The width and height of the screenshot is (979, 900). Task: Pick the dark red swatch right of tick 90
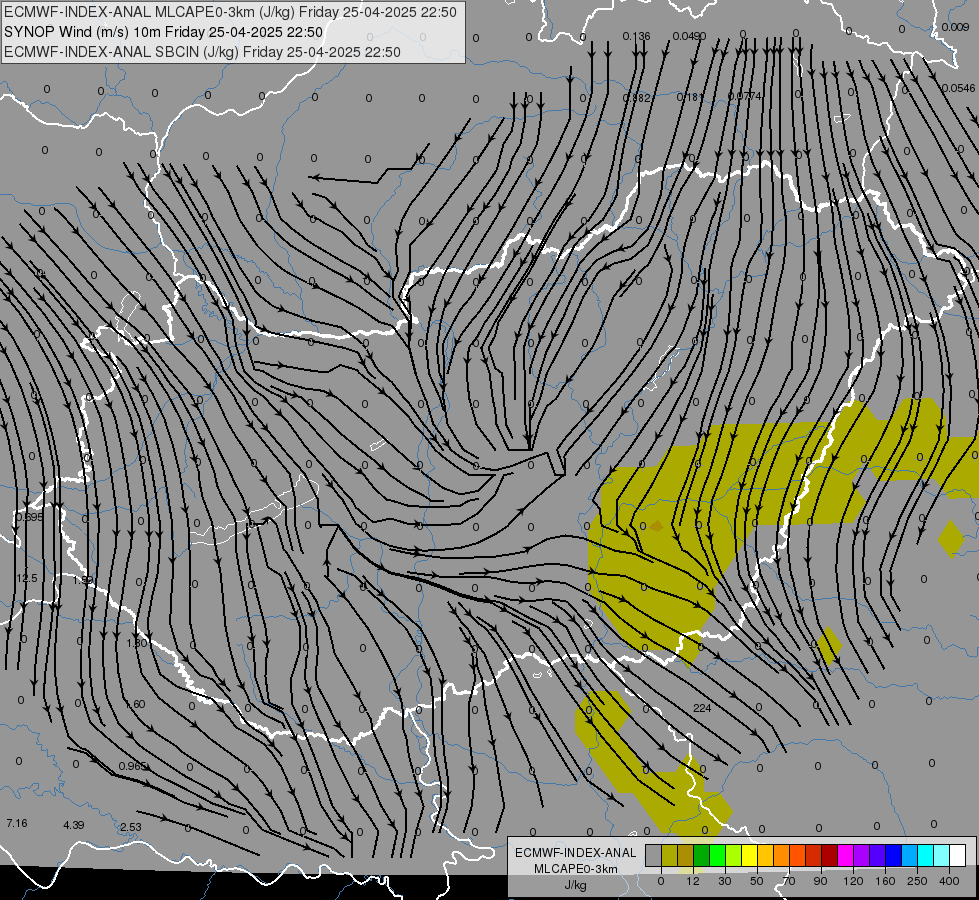tap(830, 855)
